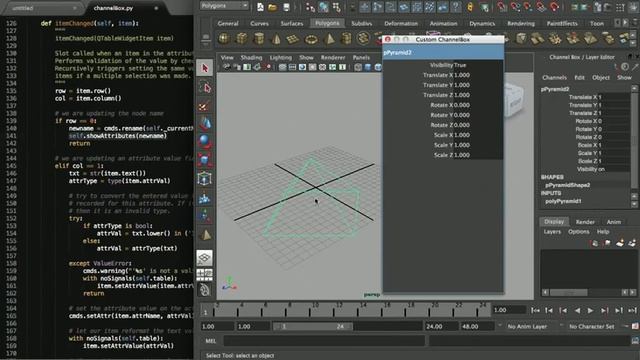The width and height of the screenshot is (640, 360).
Task: Click the layer editor horizontal scrollbar
Action: (569, 292)
